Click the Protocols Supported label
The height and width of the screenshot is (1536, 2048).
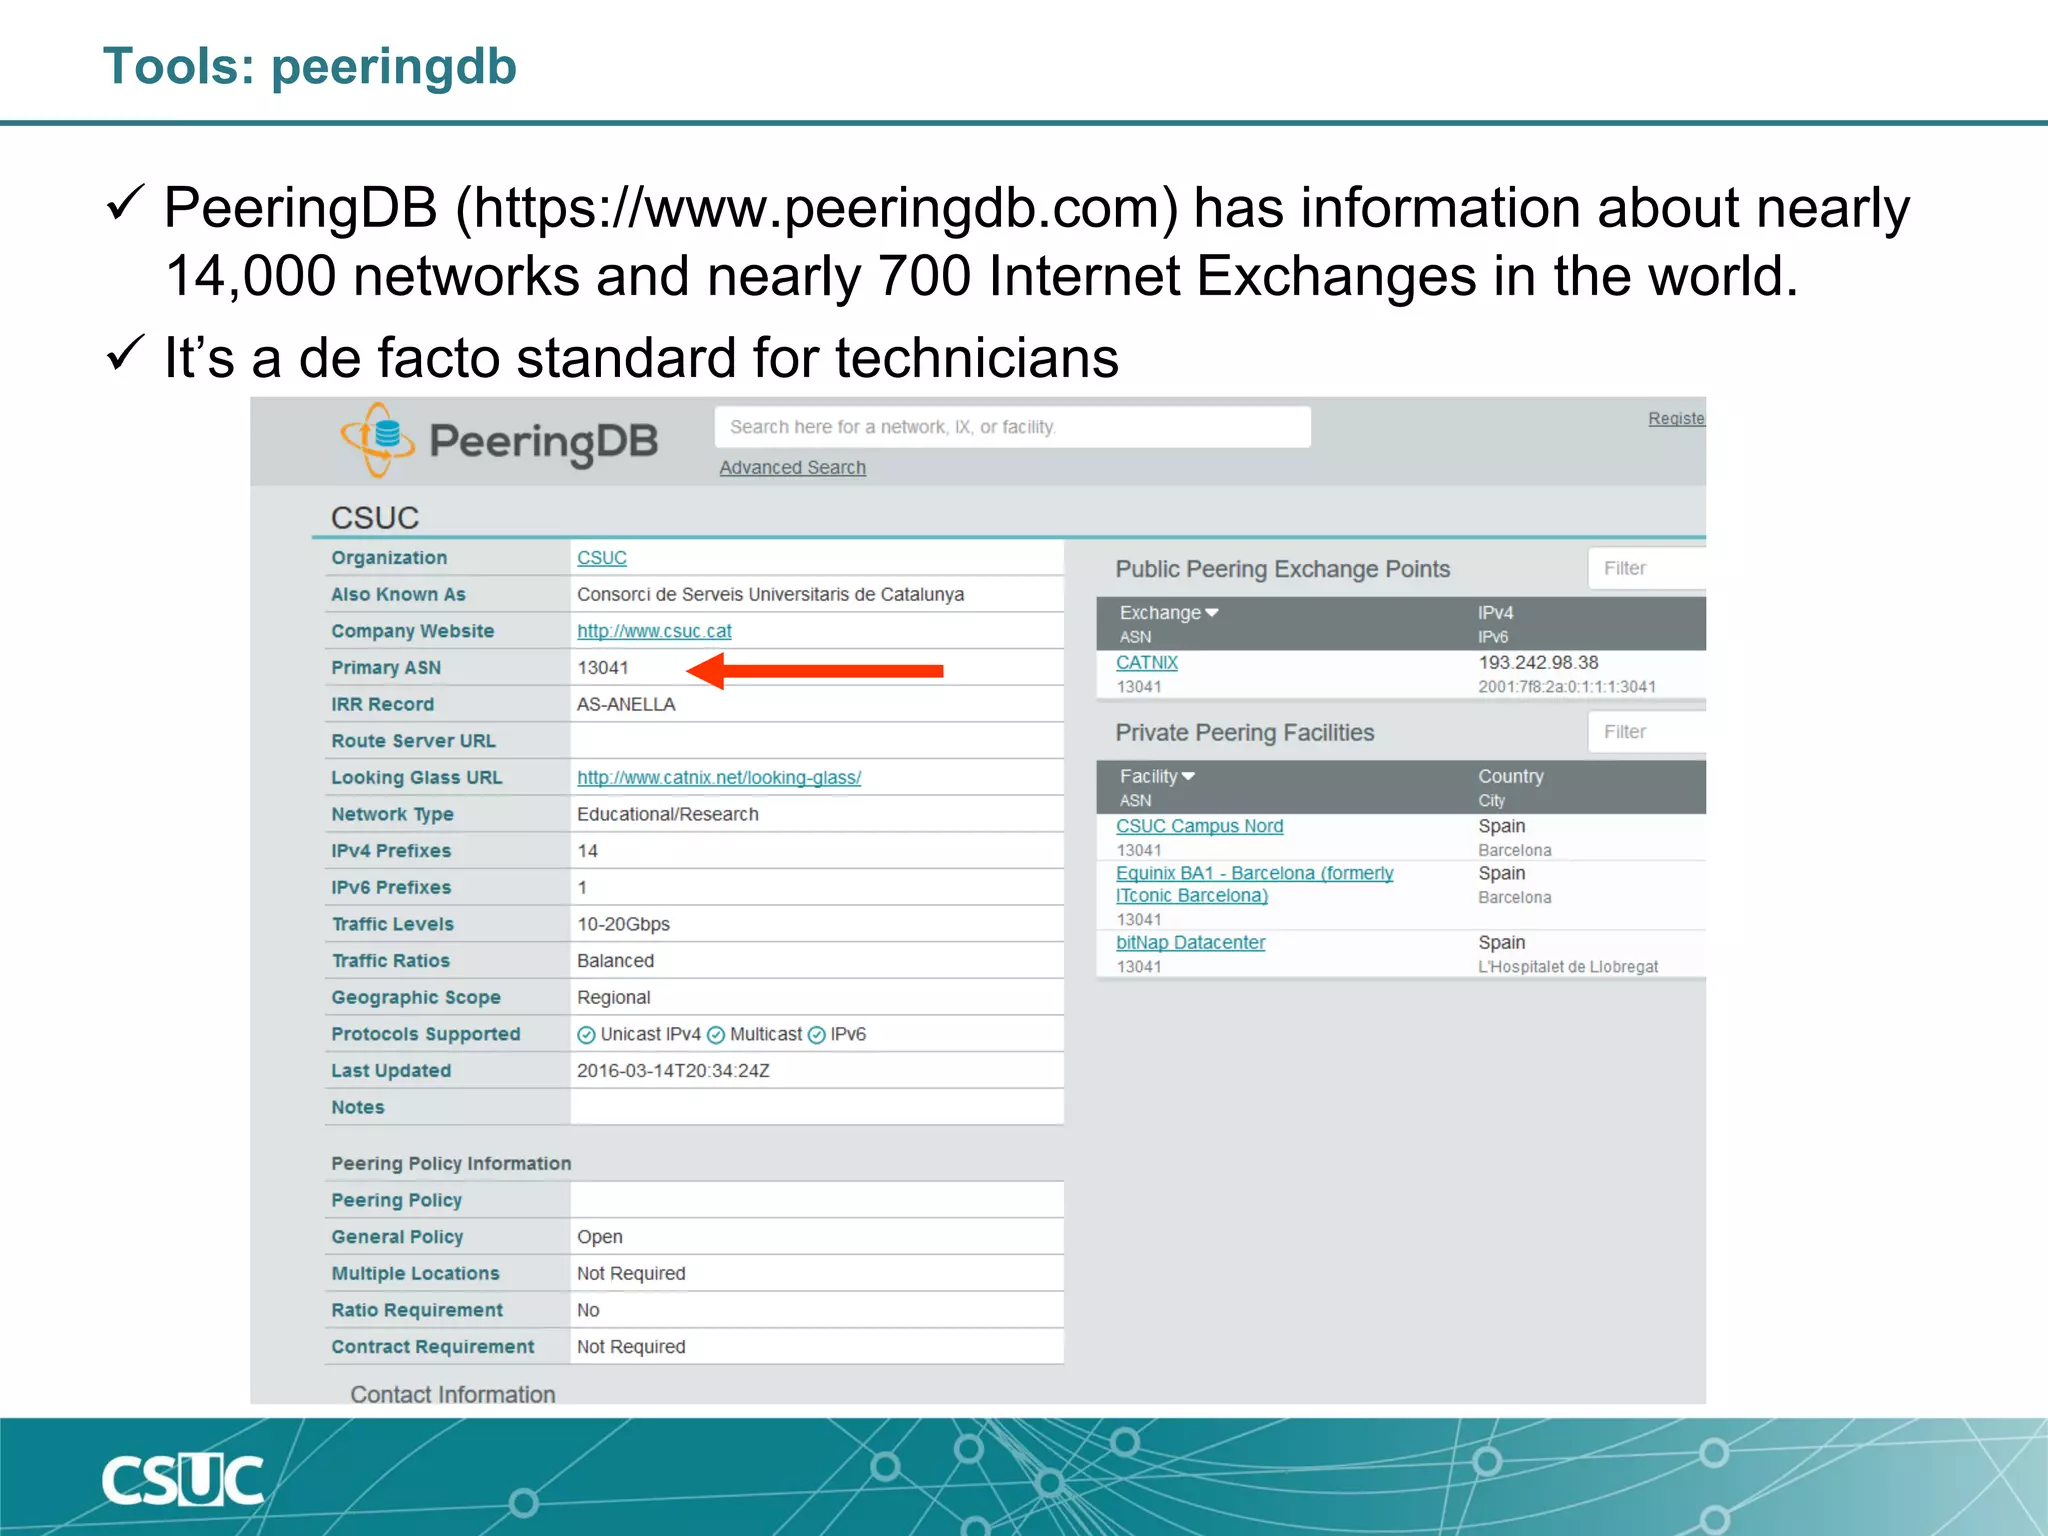426,1035
